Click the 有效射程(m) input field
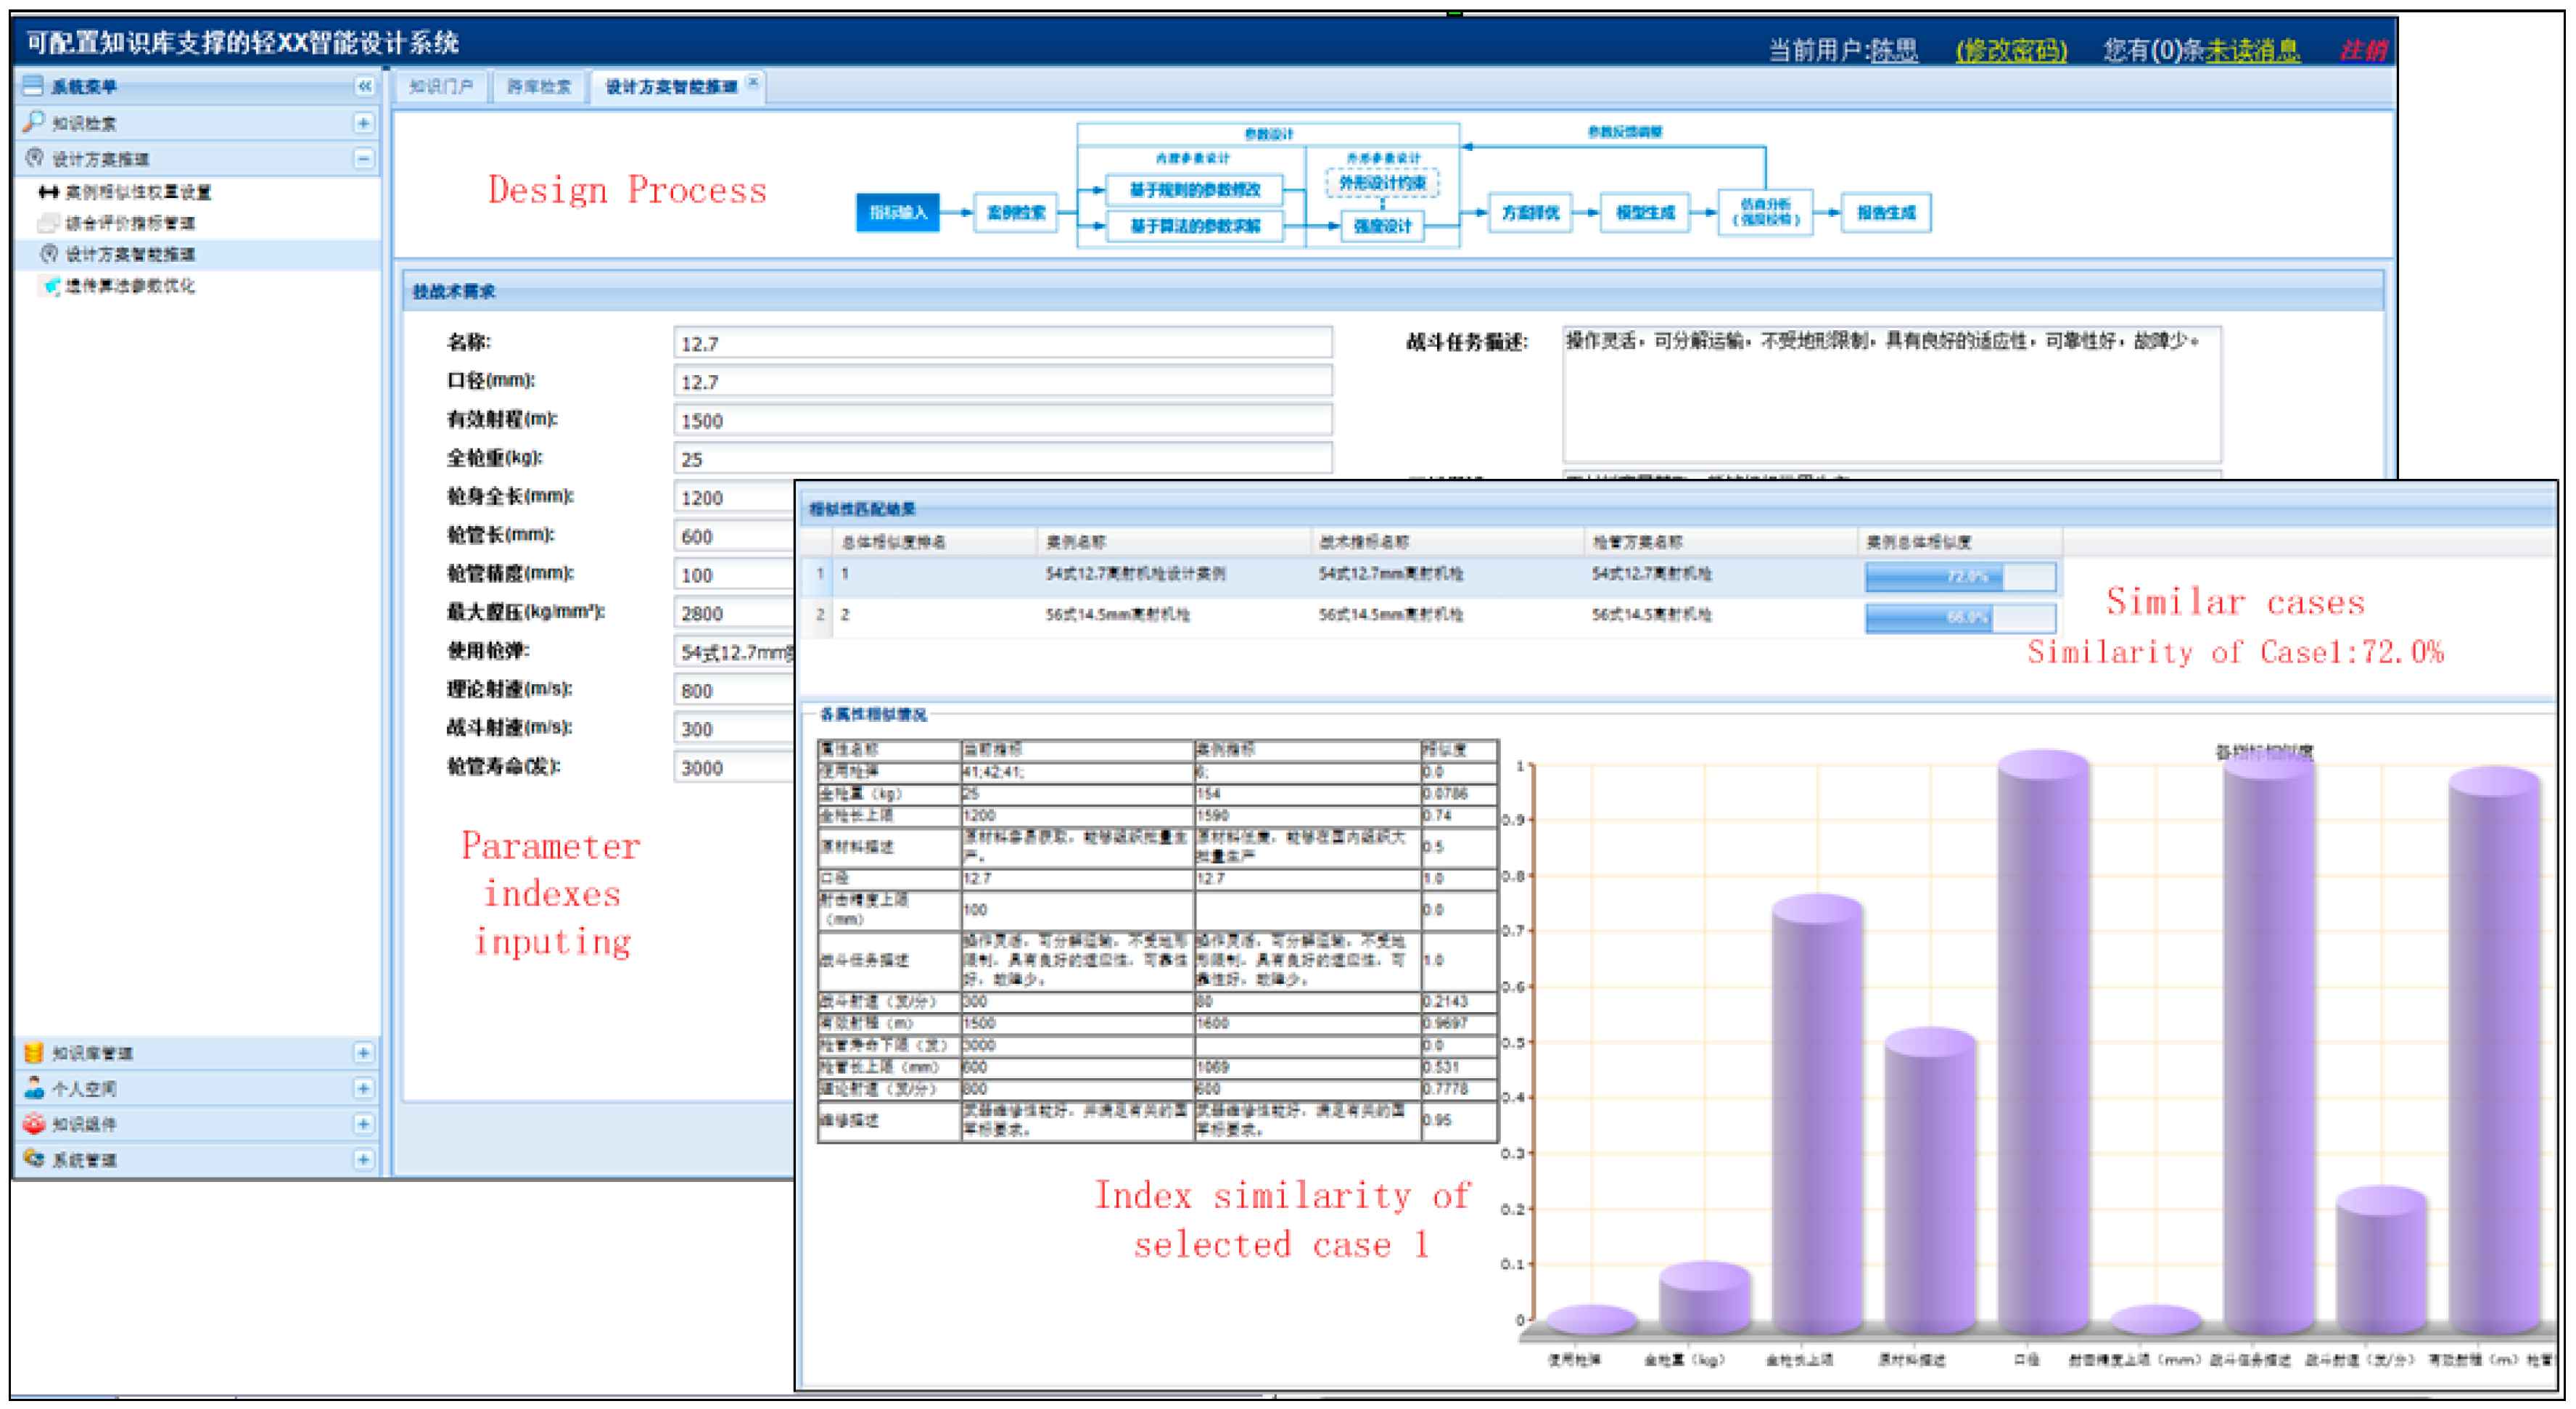The width and height of the screenshot is (2576, 1409). click(1001, 421)
